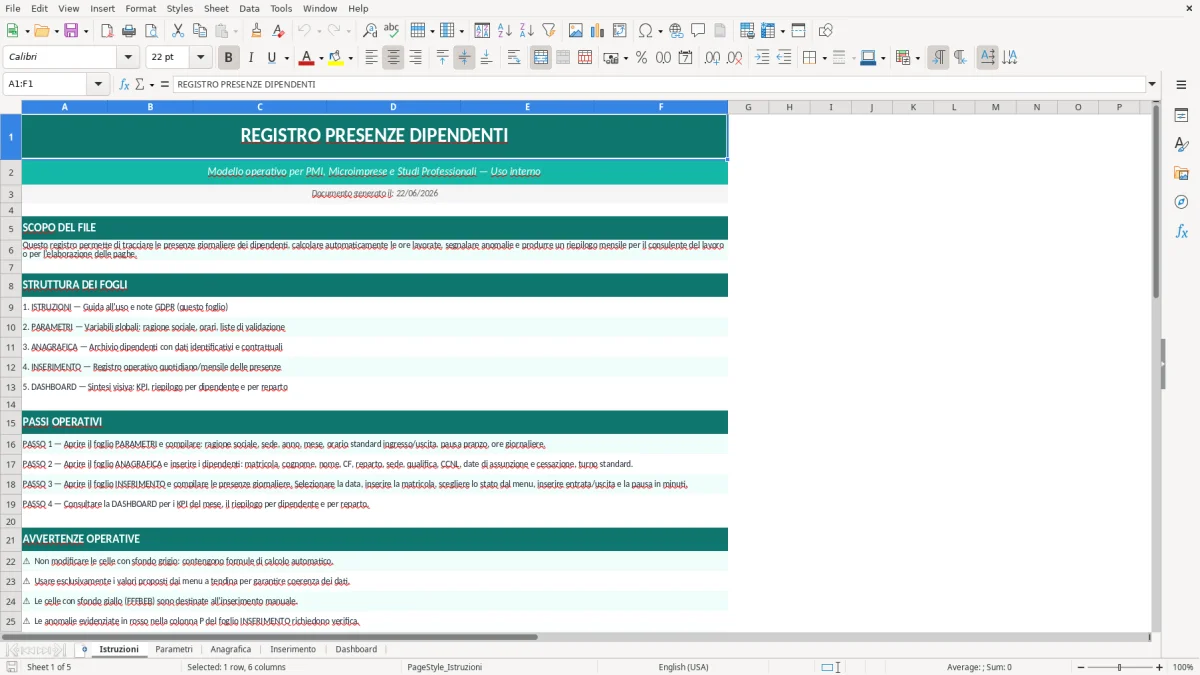Export directly as PDF
The height and width of the screenshot is (675, 1200).
tap(108, 31)
